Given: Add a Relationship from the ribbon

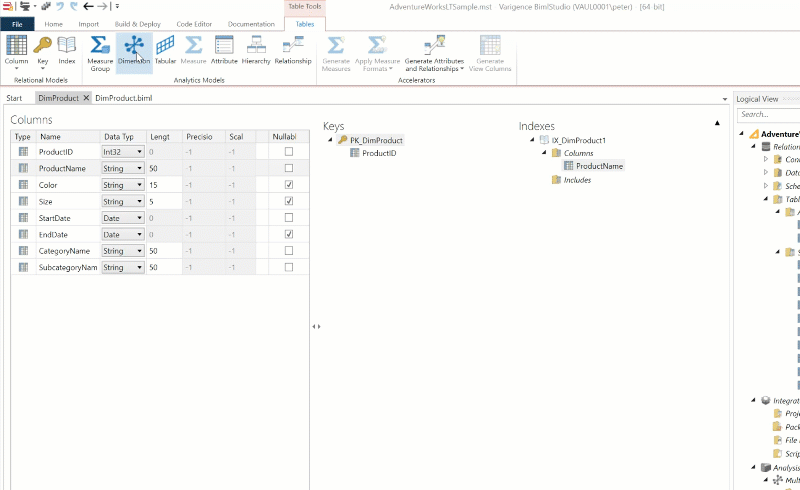Looking at the screenshot, I should click(293, 51).
